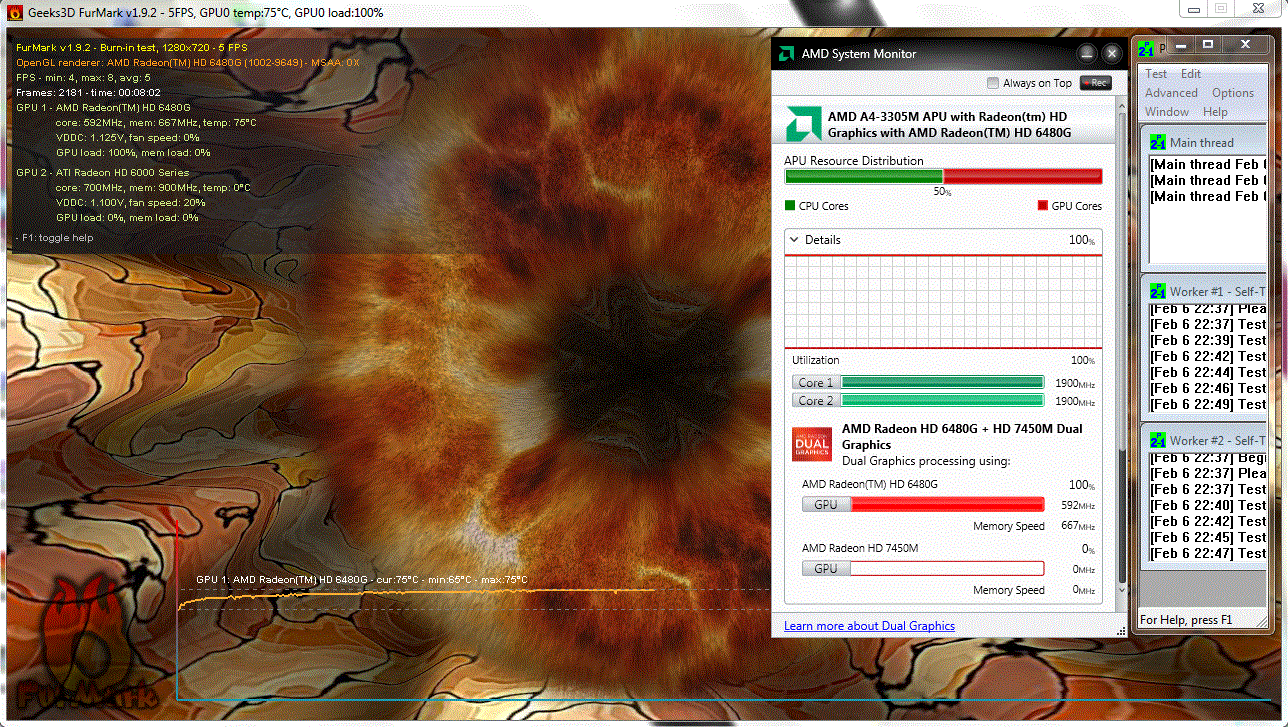Click the 'FPS - min: 4, max: 8, avg: 5' line
Screen dimensions: 1288x727
point(83,77)
